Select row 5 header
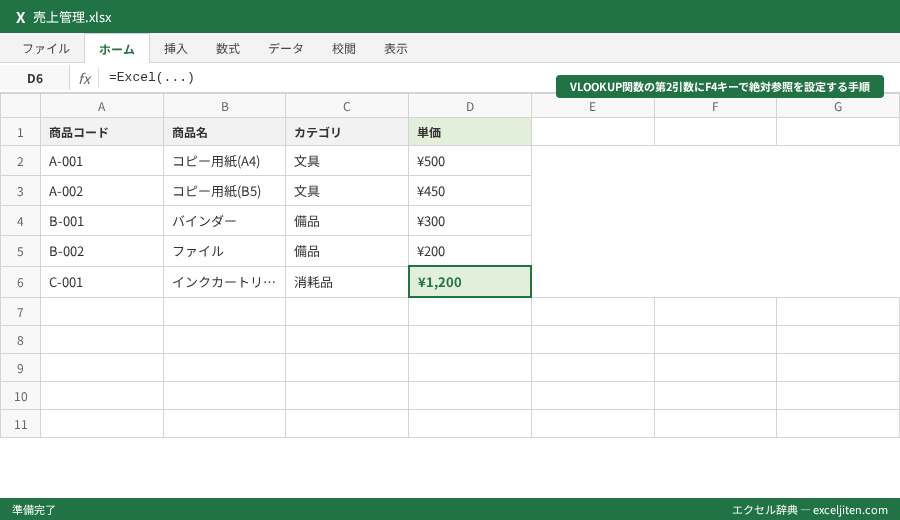Image resolution: width=900 pixels, height=520 pixels. click(20, 251)
